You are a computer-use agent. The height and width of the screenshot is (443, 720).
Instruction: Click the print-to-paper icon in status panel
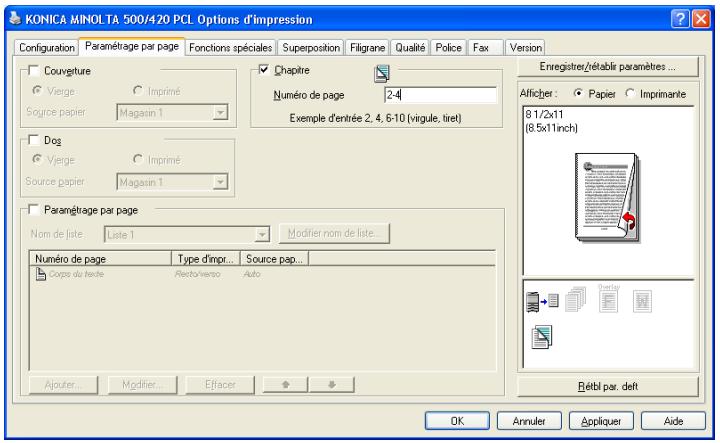pyautogui.click(x=542, y=302)
